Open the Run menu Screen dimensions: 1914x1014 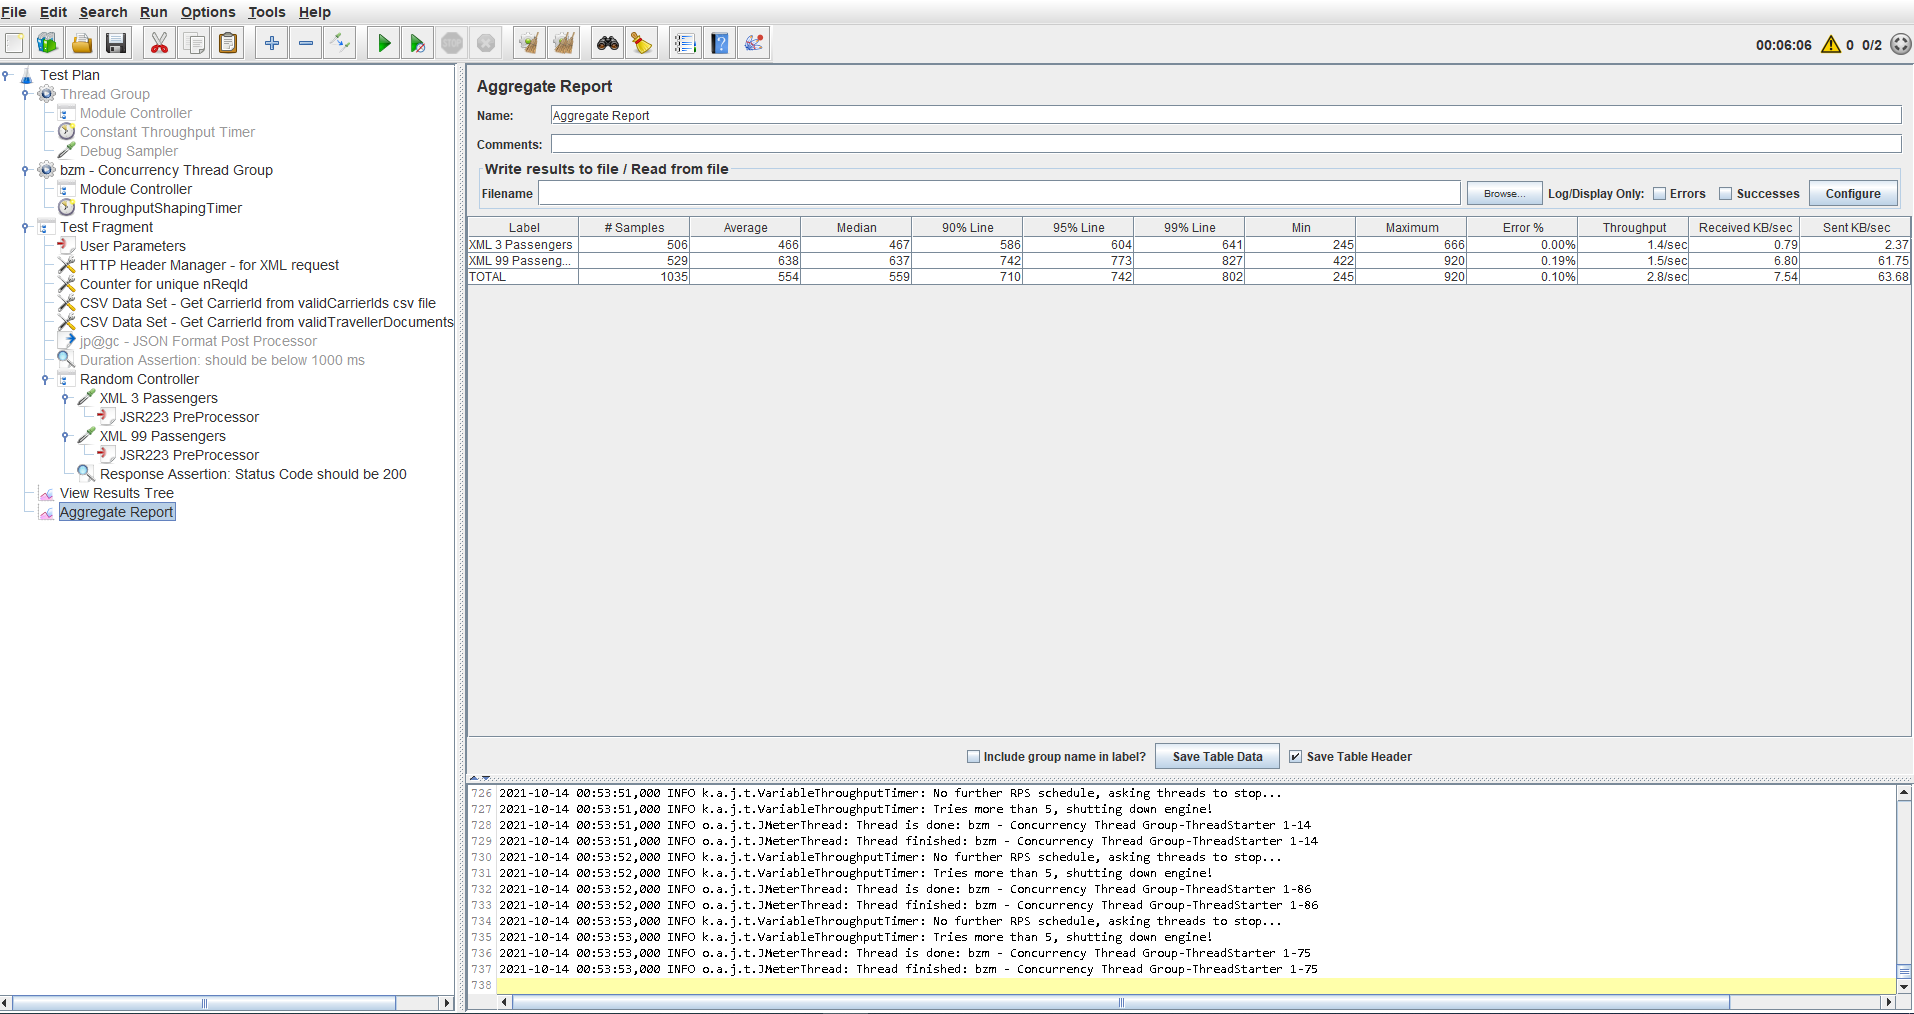(153, 12)
